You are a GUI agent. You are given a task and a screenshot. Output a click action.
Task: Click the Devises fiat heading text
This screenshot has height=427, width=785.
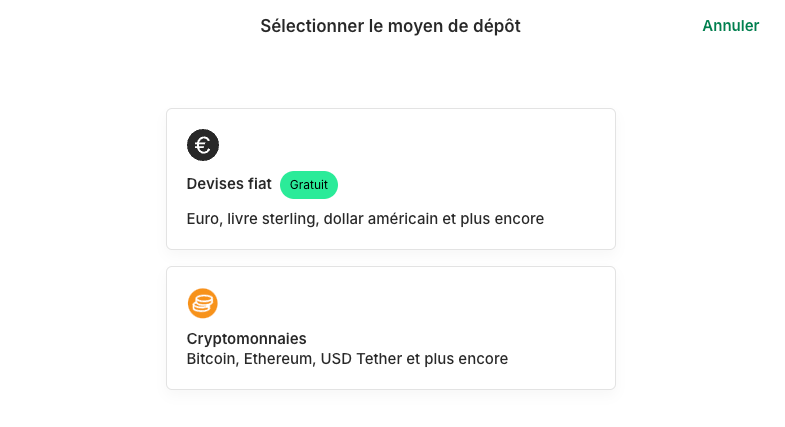pyautogui.click(x=229, y=185)
